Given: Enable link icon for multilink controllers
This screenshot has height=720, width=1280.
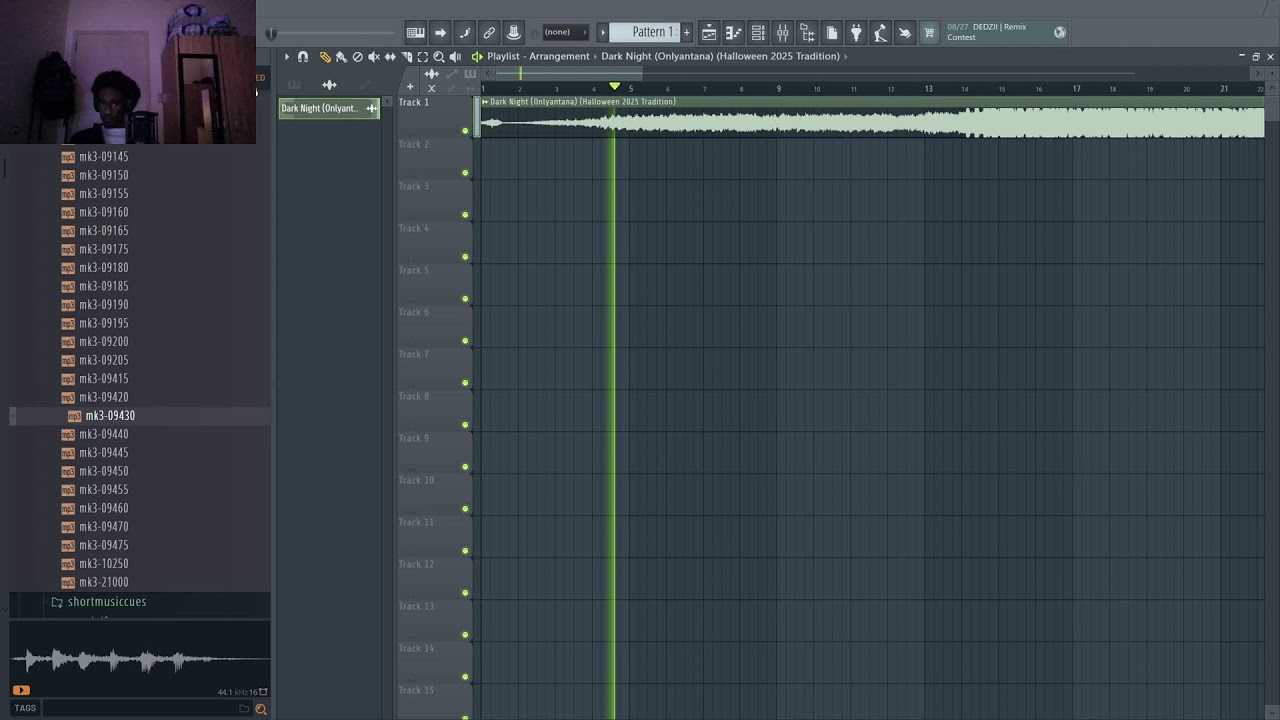Looking at the screenshot, I should click(489, 32).
